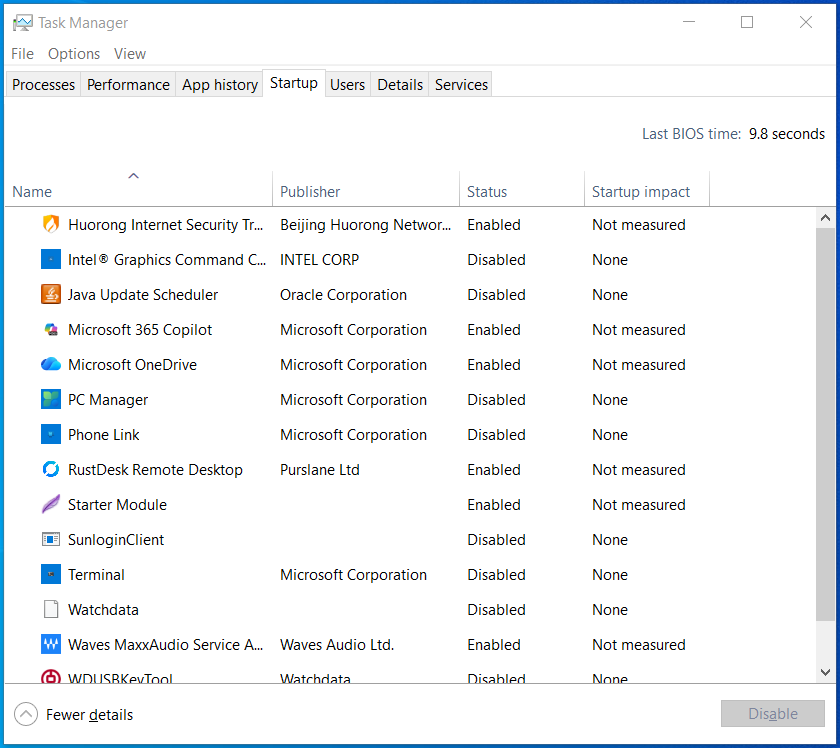Select the Phone Link name
The height and width of the screenshot is (748, 840).
[x=103, y=435]
